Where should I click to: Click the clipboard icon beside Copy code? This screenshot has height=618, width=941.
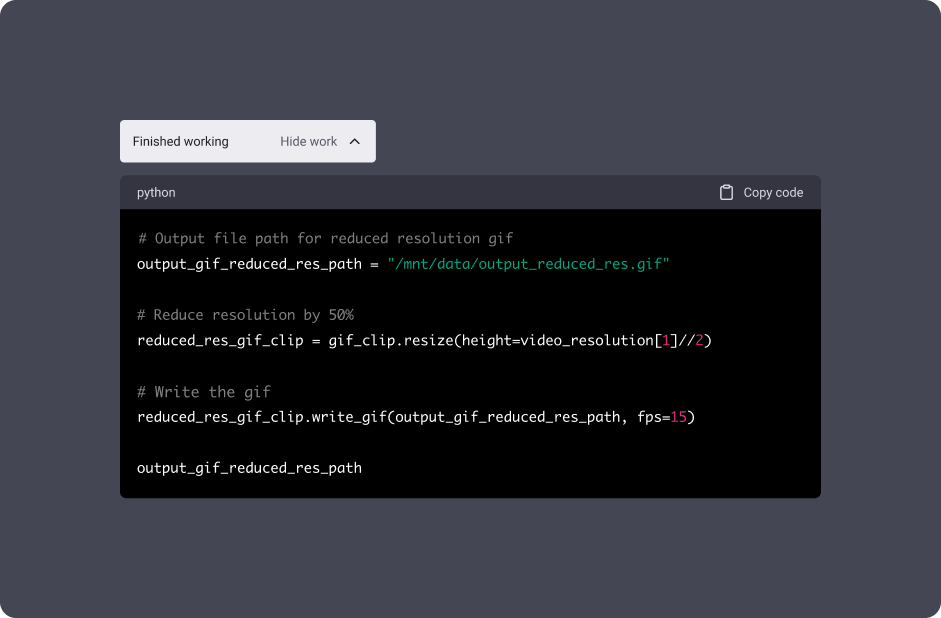tap(726, 193)
